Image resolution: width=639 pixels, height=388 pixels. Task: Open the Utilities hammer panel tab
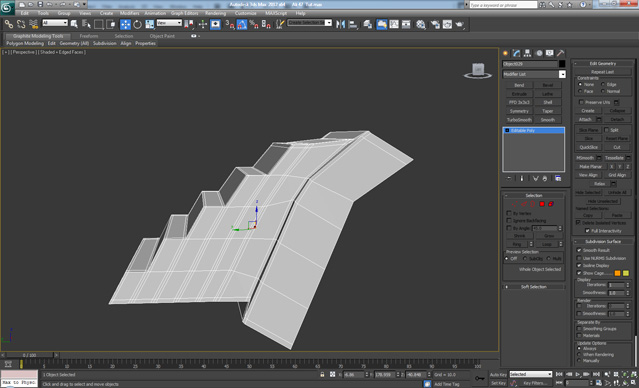click(561, 53)
